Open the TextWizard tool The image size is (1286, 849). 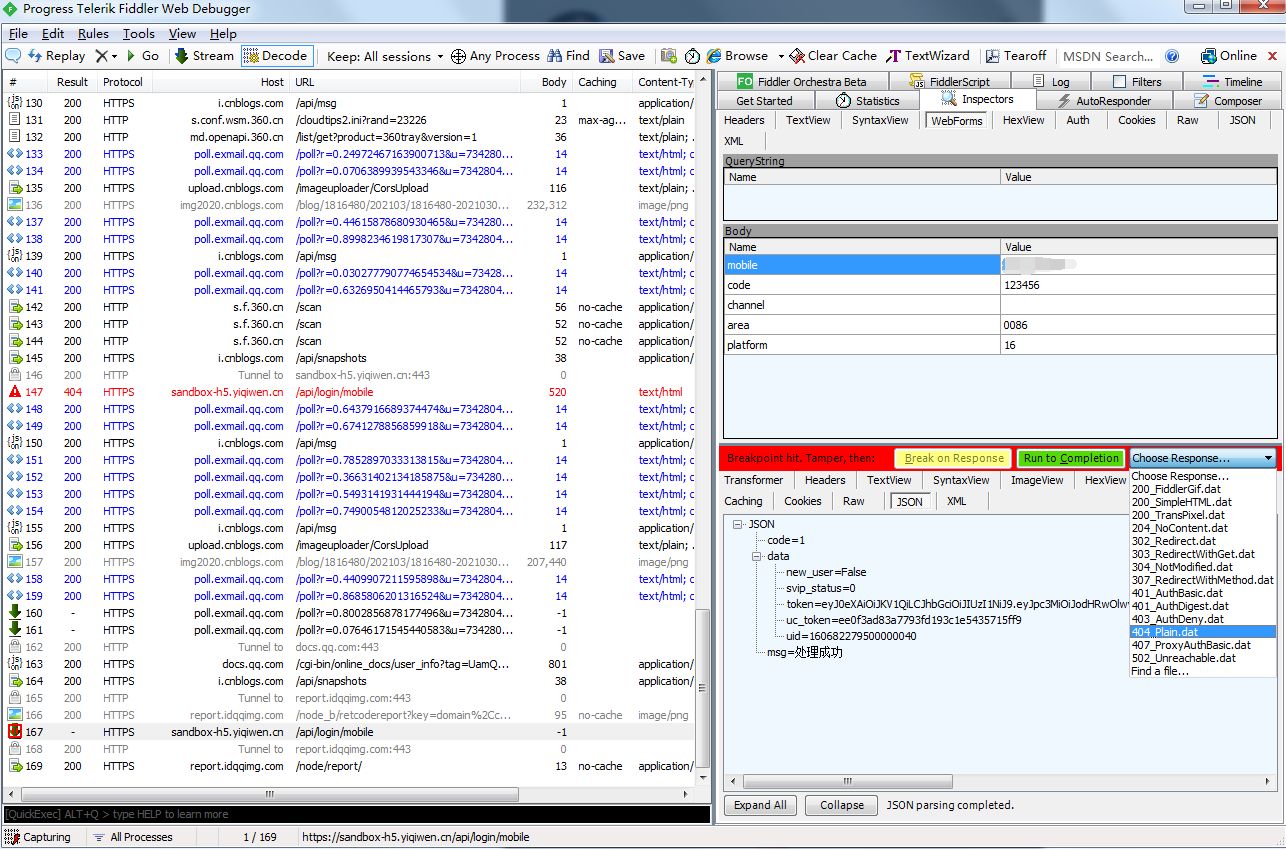pos(929,56)
